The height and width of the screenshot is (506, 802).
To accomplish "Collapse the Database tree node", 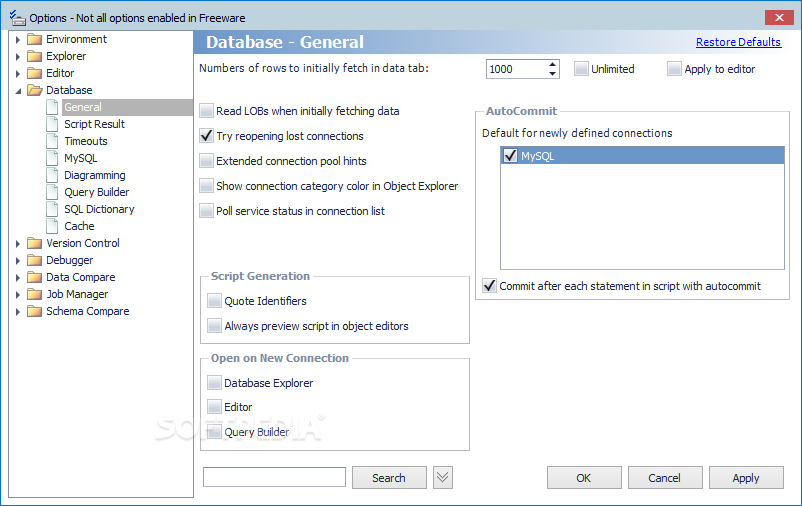I will [18, 90].
